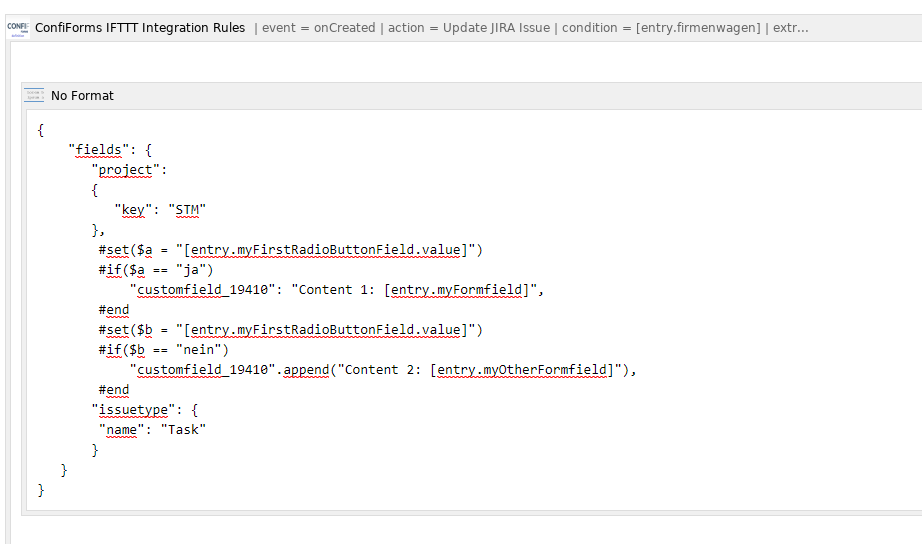Viewport: 922px width, 544px height.
Task: Click the No Format macro icon
Action: tap(34, 95)
